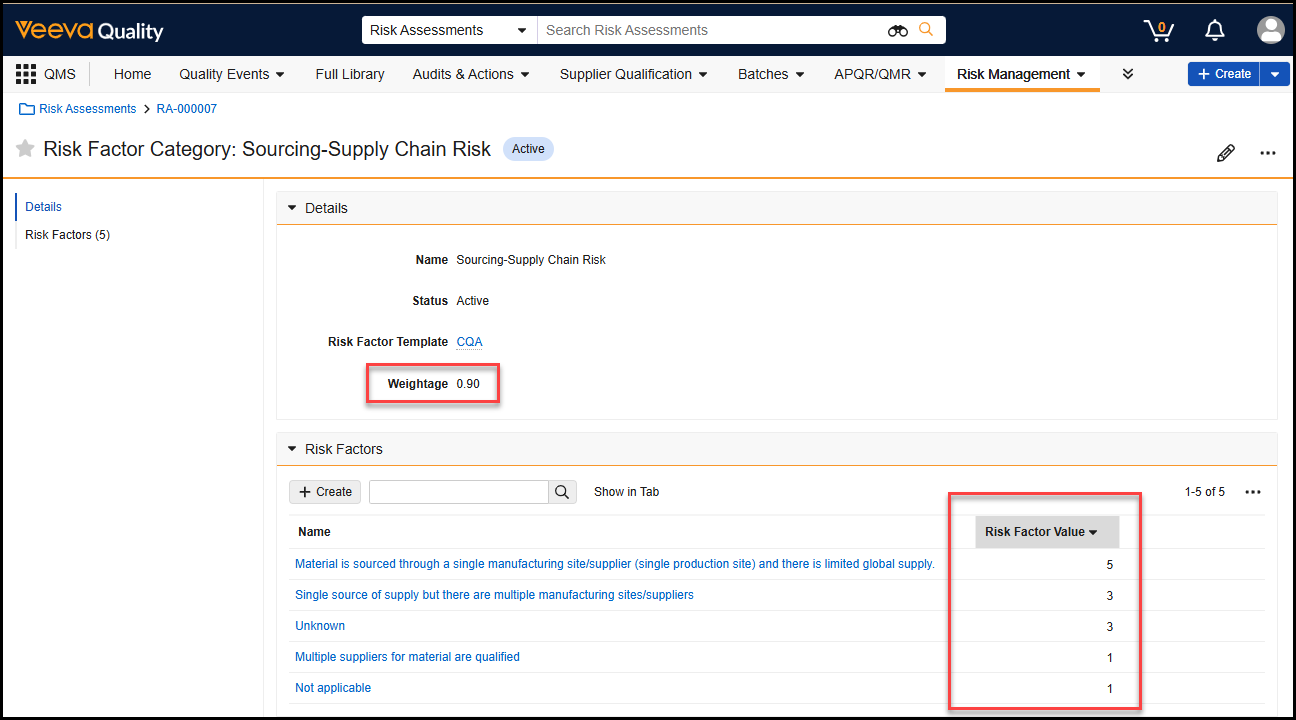Click the edit pencil icon
Viewport: 1296px width, 720px height.
pyautogui.click(x=1225, y=153)
